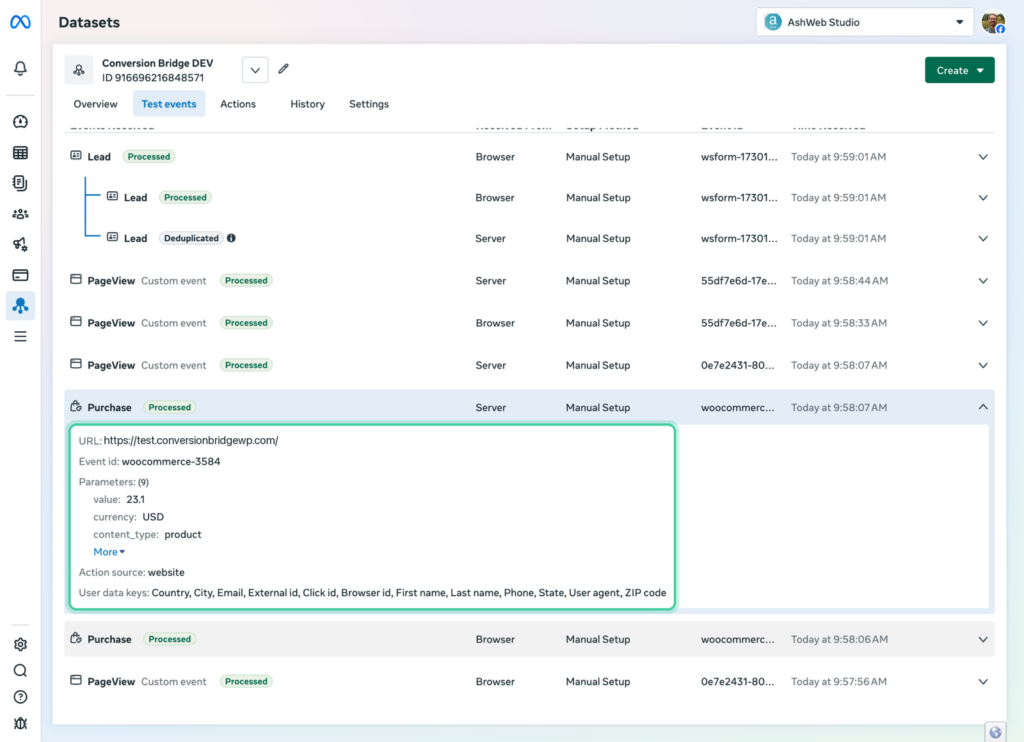Expand the nested Lead Browser row
This screenshot has width=1024, height=742.
(x=982, y=197)
